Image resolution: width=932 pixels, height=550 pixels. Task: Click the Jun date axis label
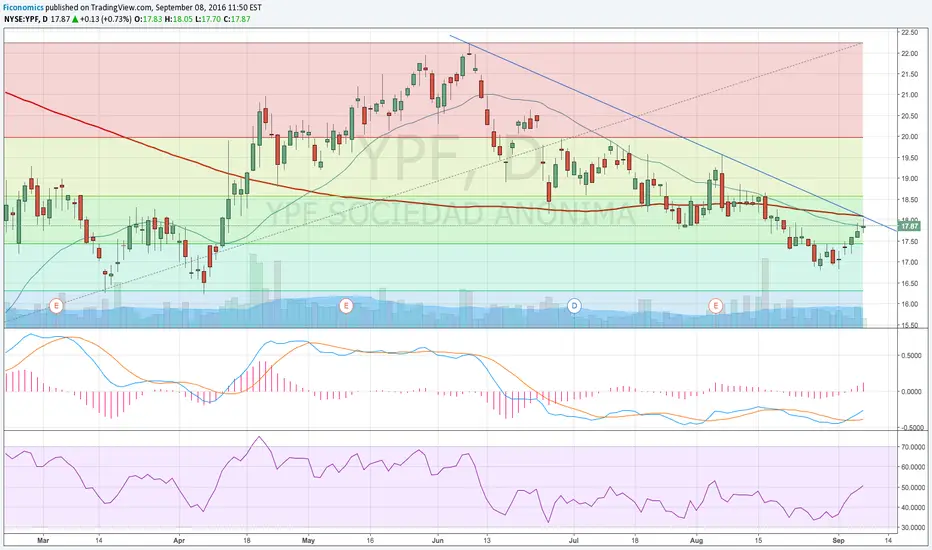pos(437,541)
